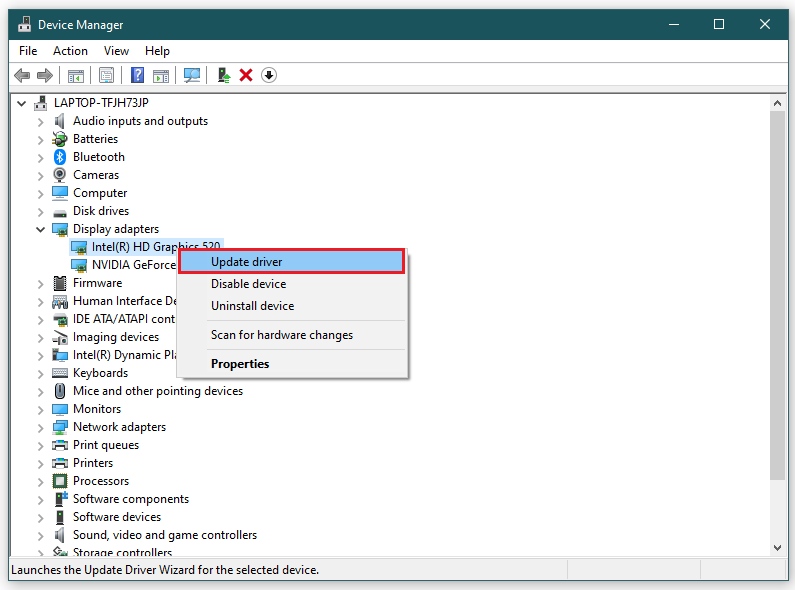Click red X Uninstall device toolbar icon

coord(246,76)
